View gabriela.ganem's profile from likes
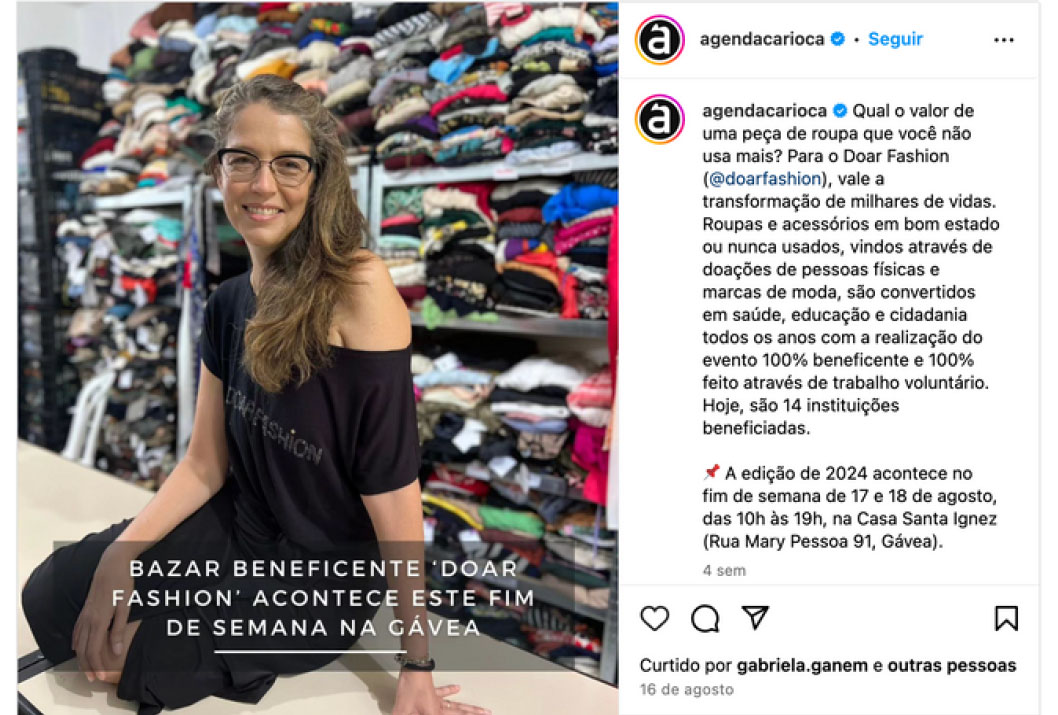 (x=802, y=665)
